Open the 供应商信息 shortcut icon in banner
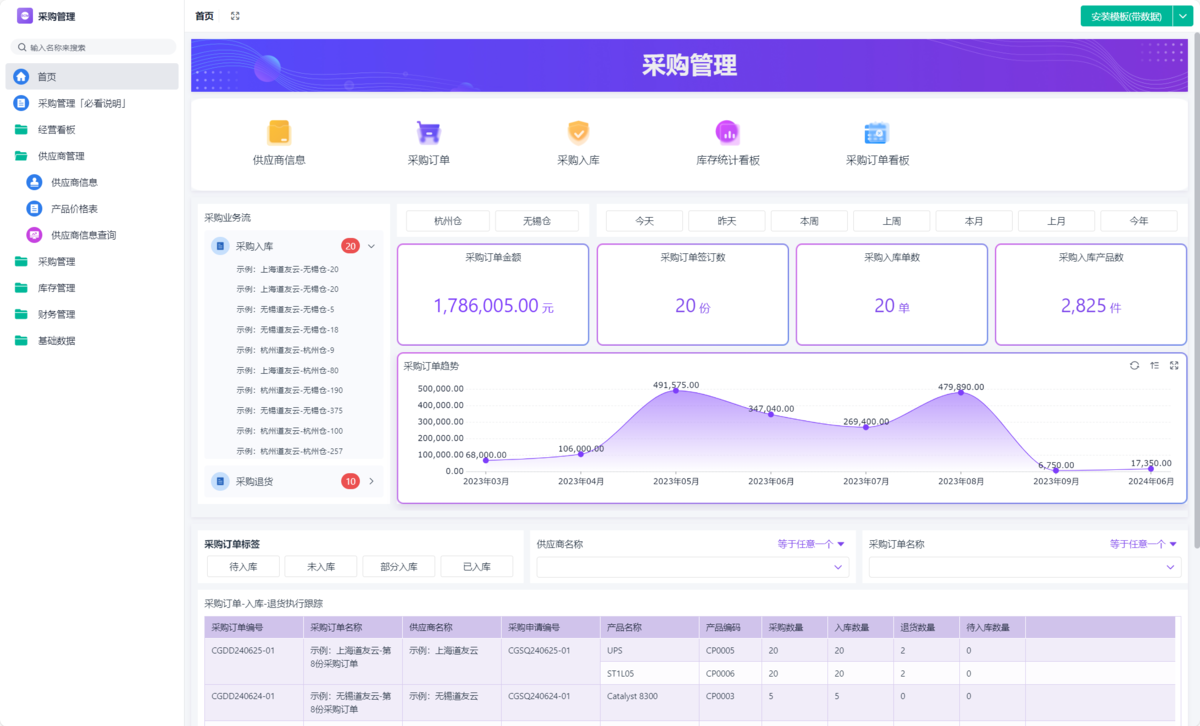 pos(279,132)
